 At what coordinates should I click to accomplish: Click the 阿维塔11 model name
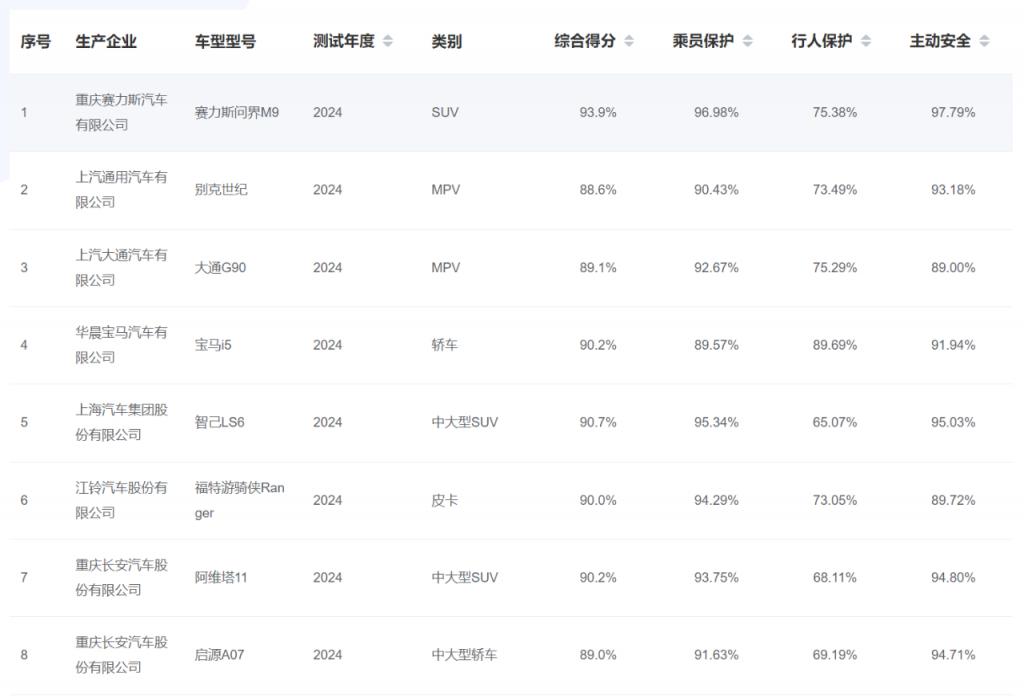(220, 577)
